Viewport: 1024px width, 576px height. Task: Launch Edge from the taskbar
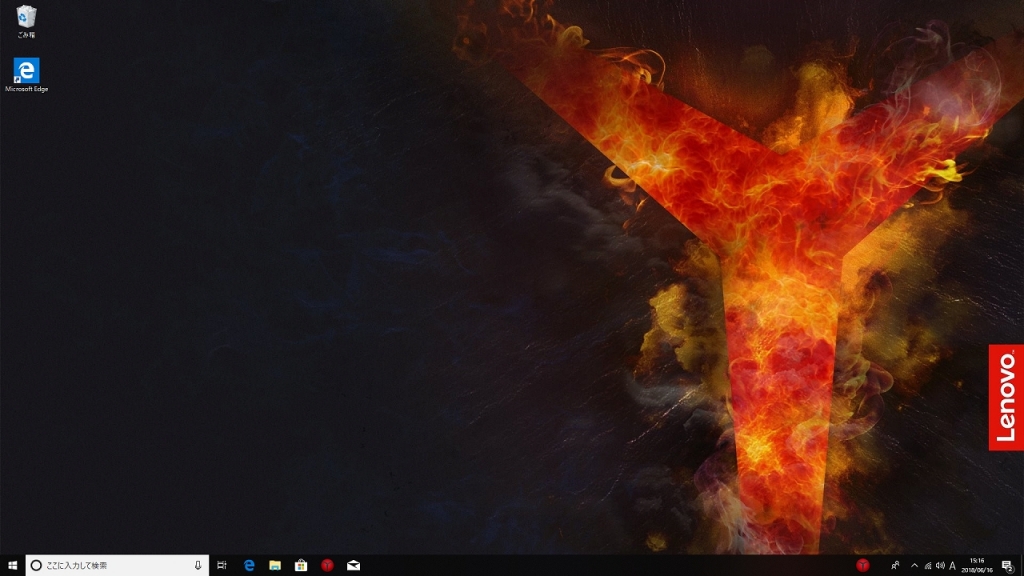pos(249,565)
